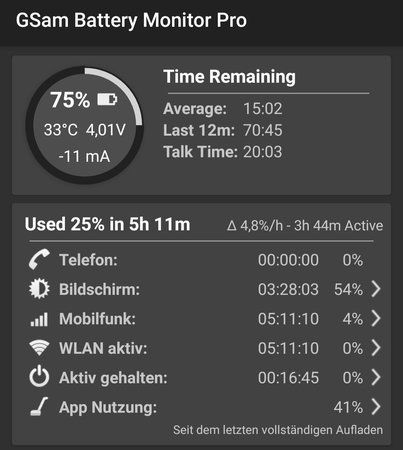This screenshot has width=403, height=450.
Task: Tap the power icon beside Aktiv gehalten
Action: tap(39, 376)
